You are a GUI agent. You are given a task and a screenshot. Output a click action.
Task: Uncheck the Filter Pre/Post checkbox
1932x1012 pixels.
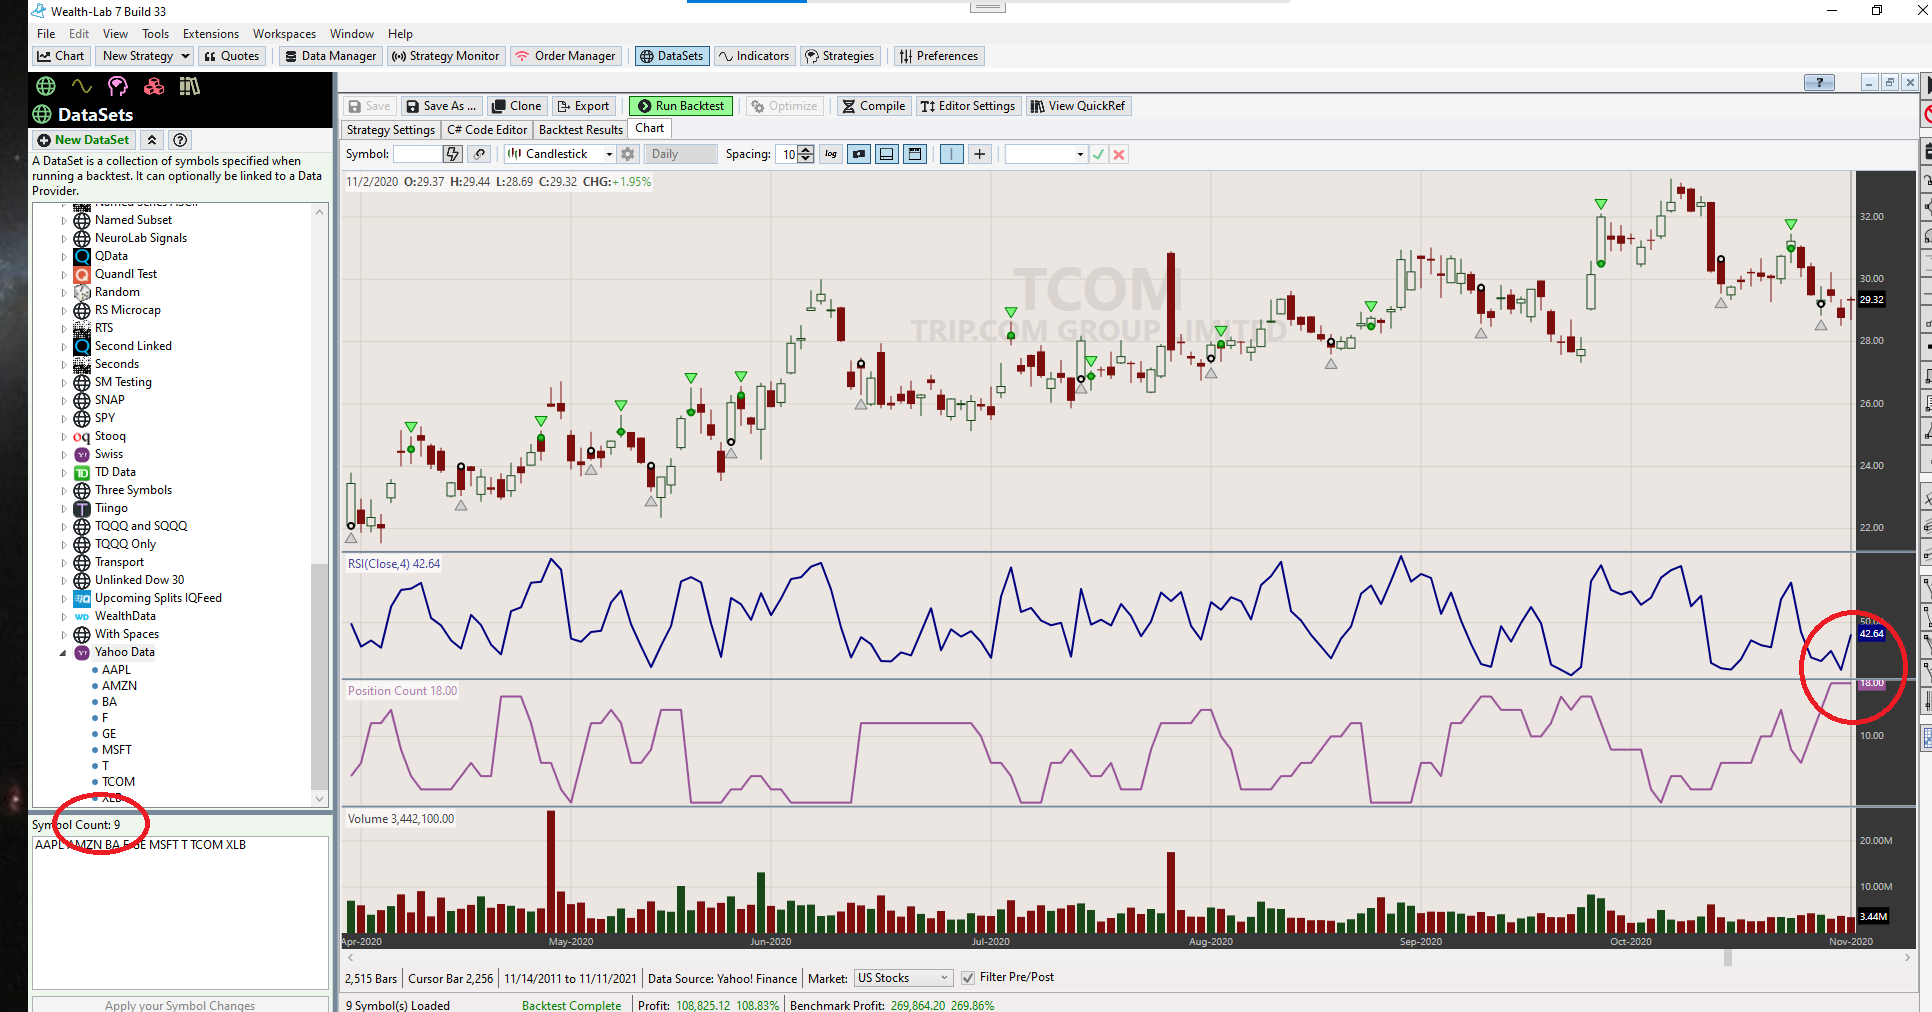[968, 978]
